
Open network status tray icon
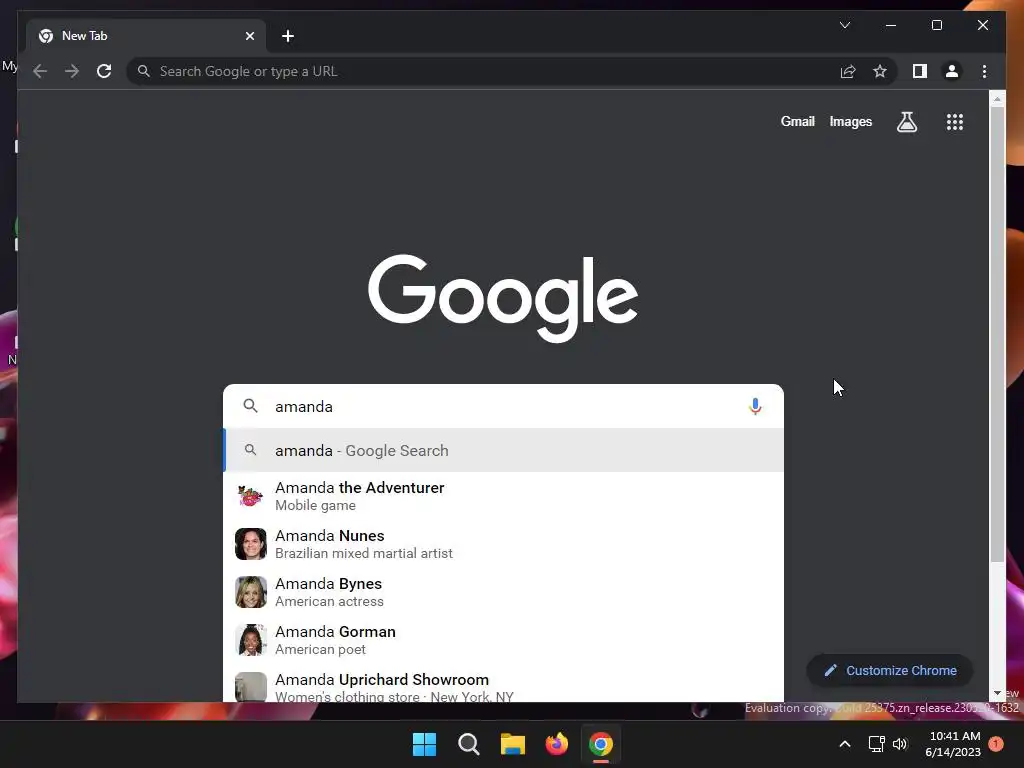876,744
